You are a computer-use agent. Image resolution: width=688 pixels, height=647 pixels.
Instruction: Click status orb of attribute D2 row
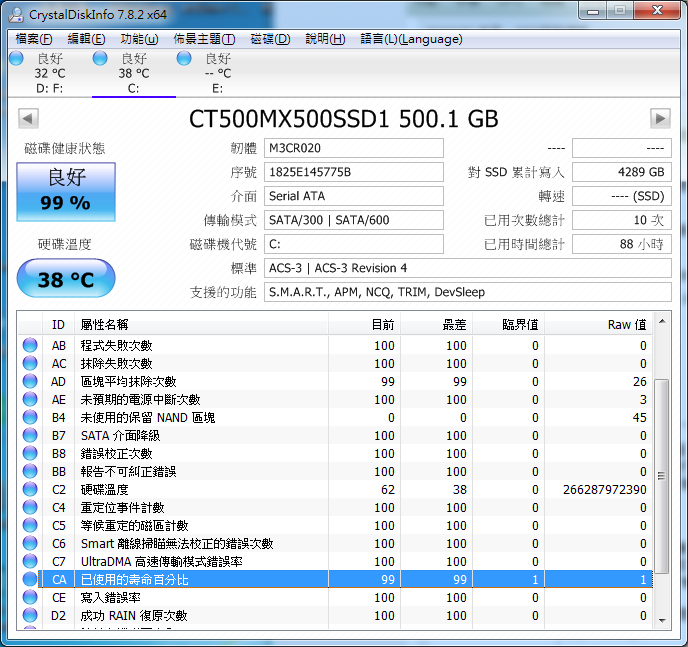click(x=30, y=615)
